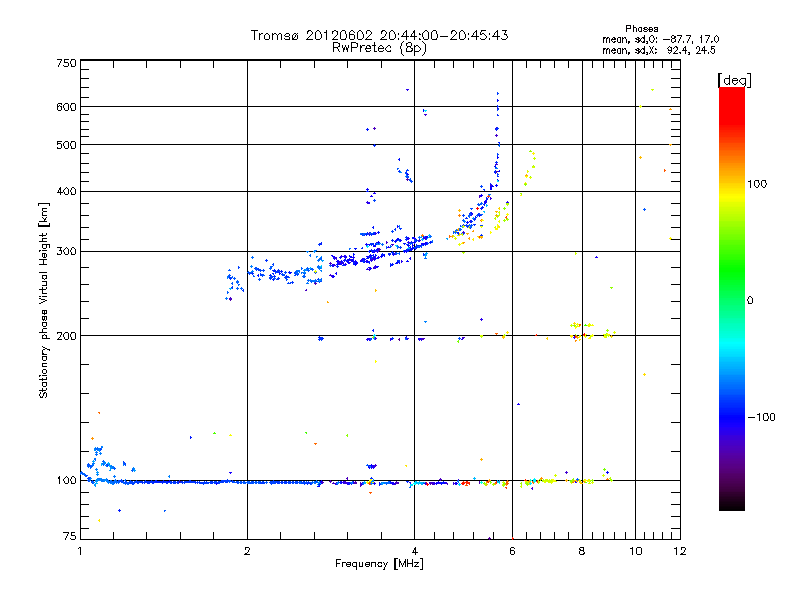Click the y-axis title "Stationary phase Virtual Height [km]"
Screen dimensions: 800x600
(43, 300)
